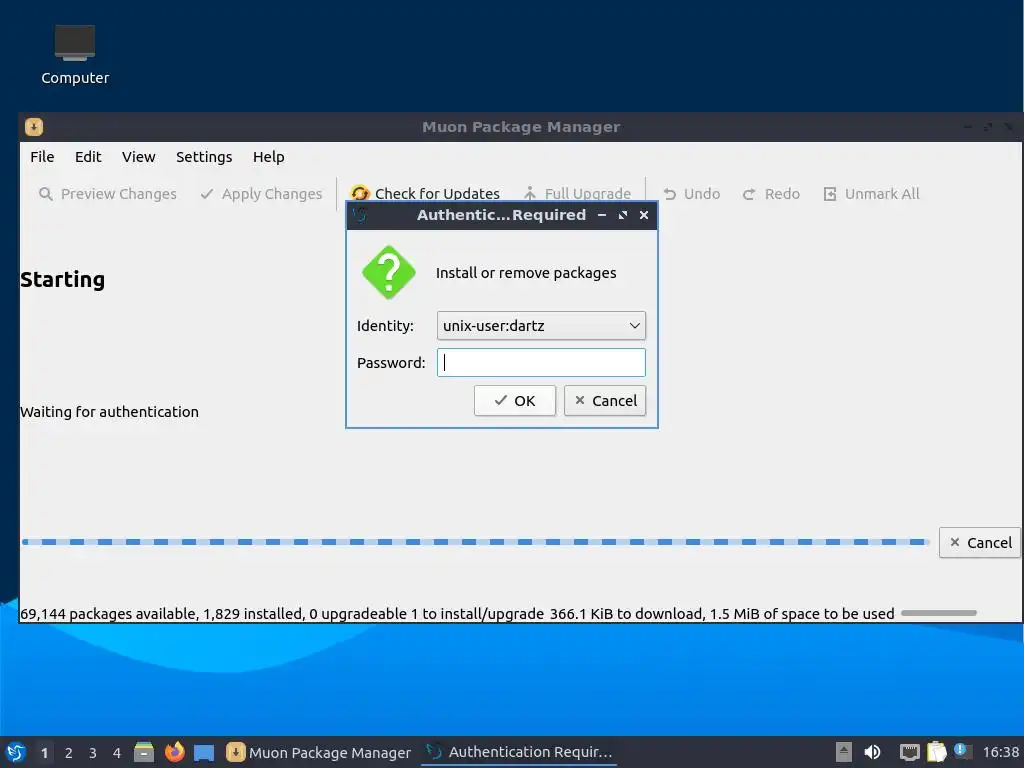Launch Firefox from the panel
The width and height of the screenshot is (1024, 768).
pos(174,752)
